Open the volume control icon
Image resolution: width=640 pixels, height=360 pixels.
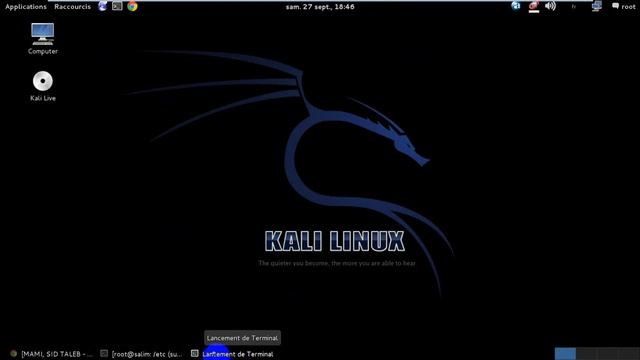[551, 6]
